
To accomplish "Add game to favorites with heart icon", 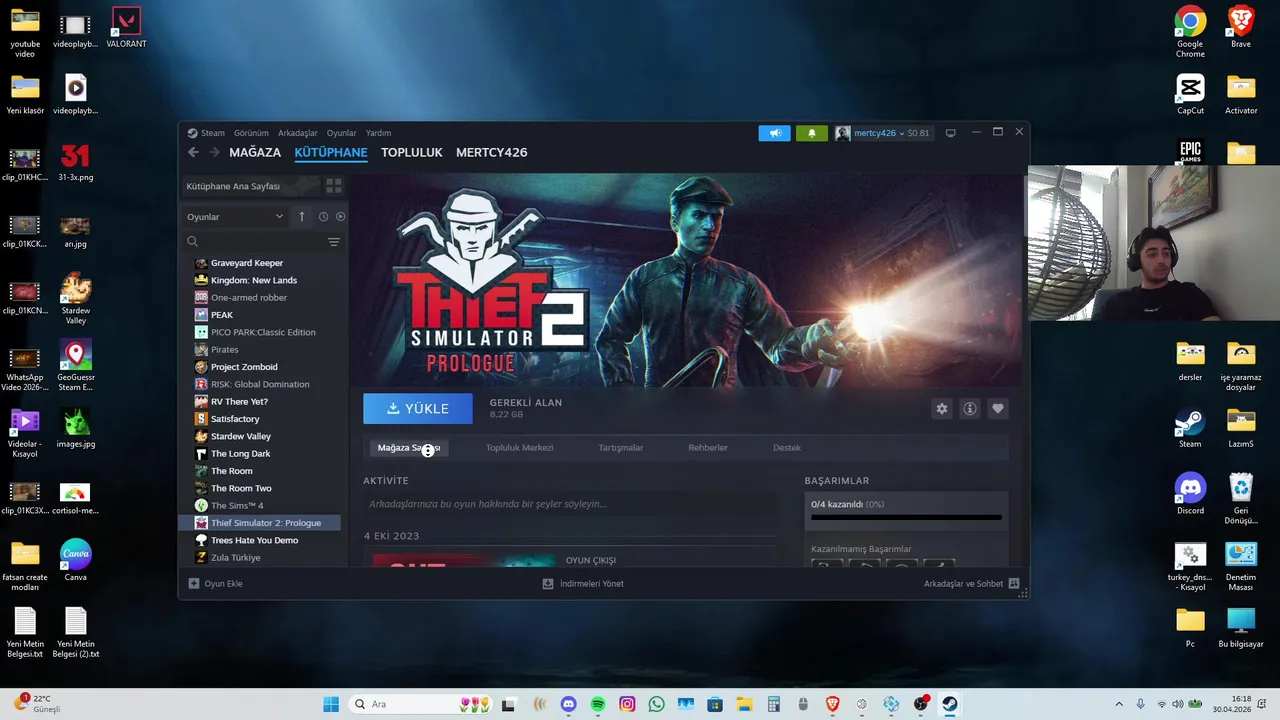I will click(x=997, y=409).
